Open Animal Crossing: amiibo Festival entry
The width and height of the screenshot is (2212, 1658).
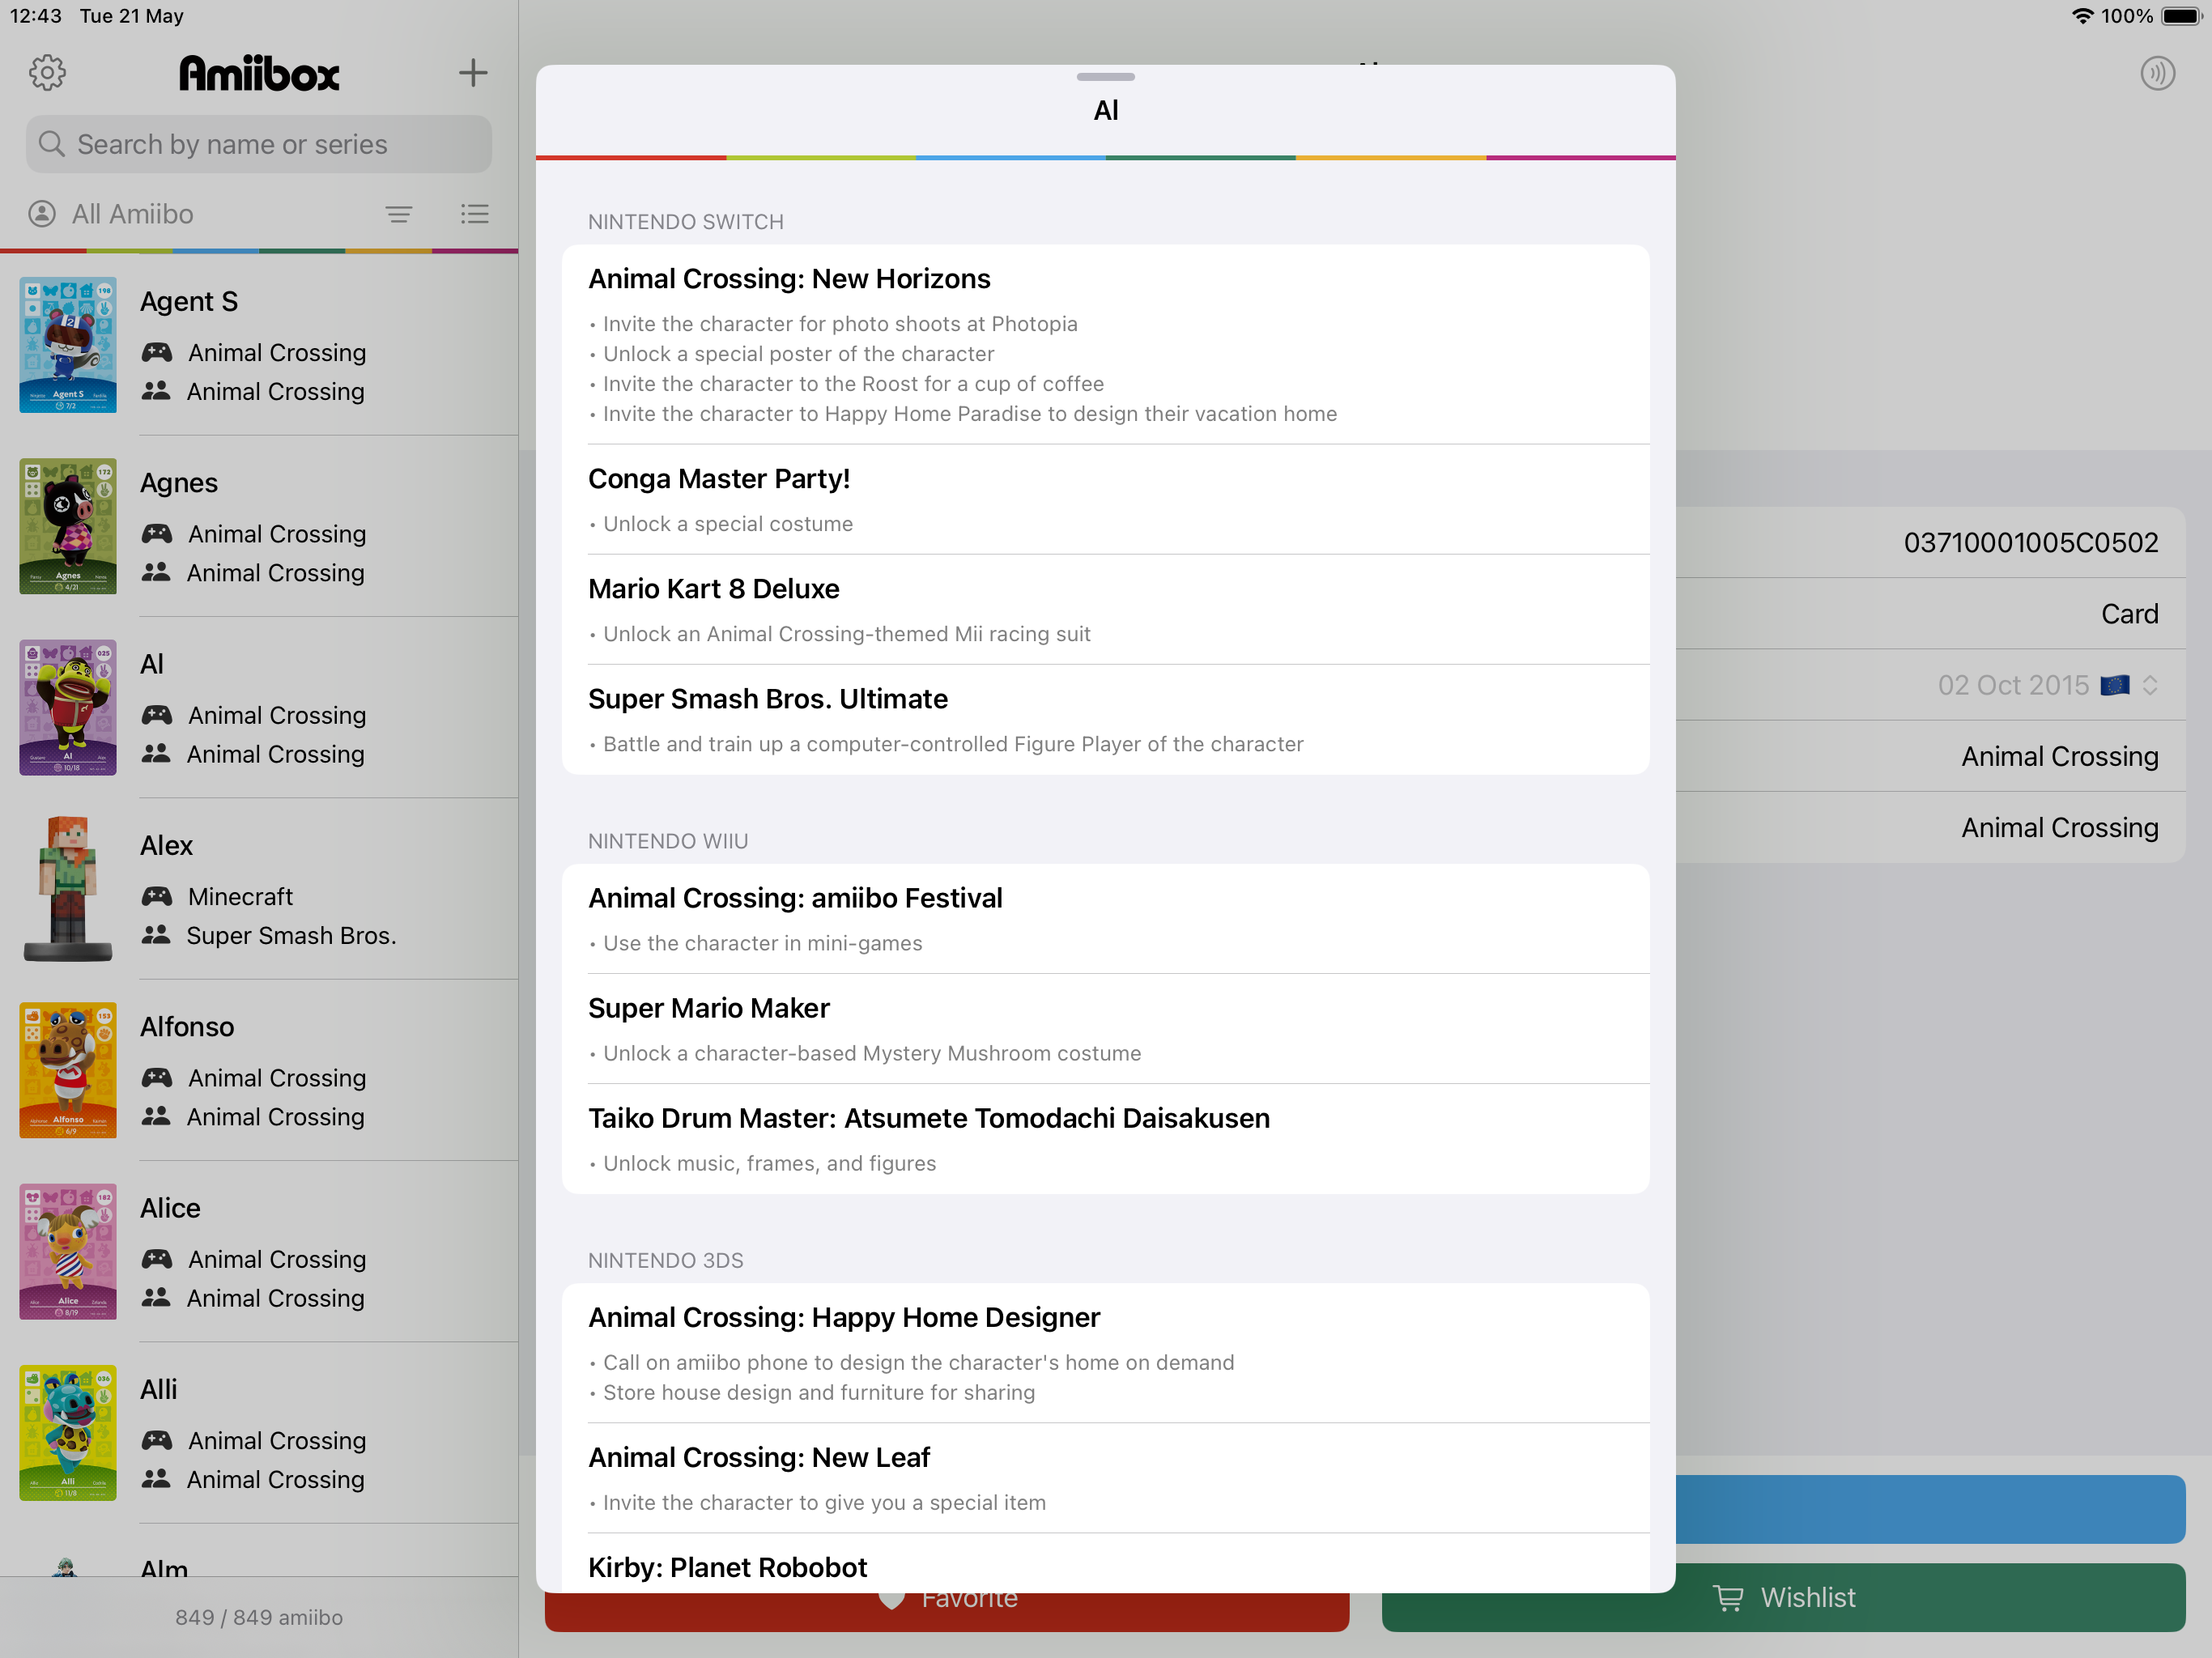(1105, 919)
